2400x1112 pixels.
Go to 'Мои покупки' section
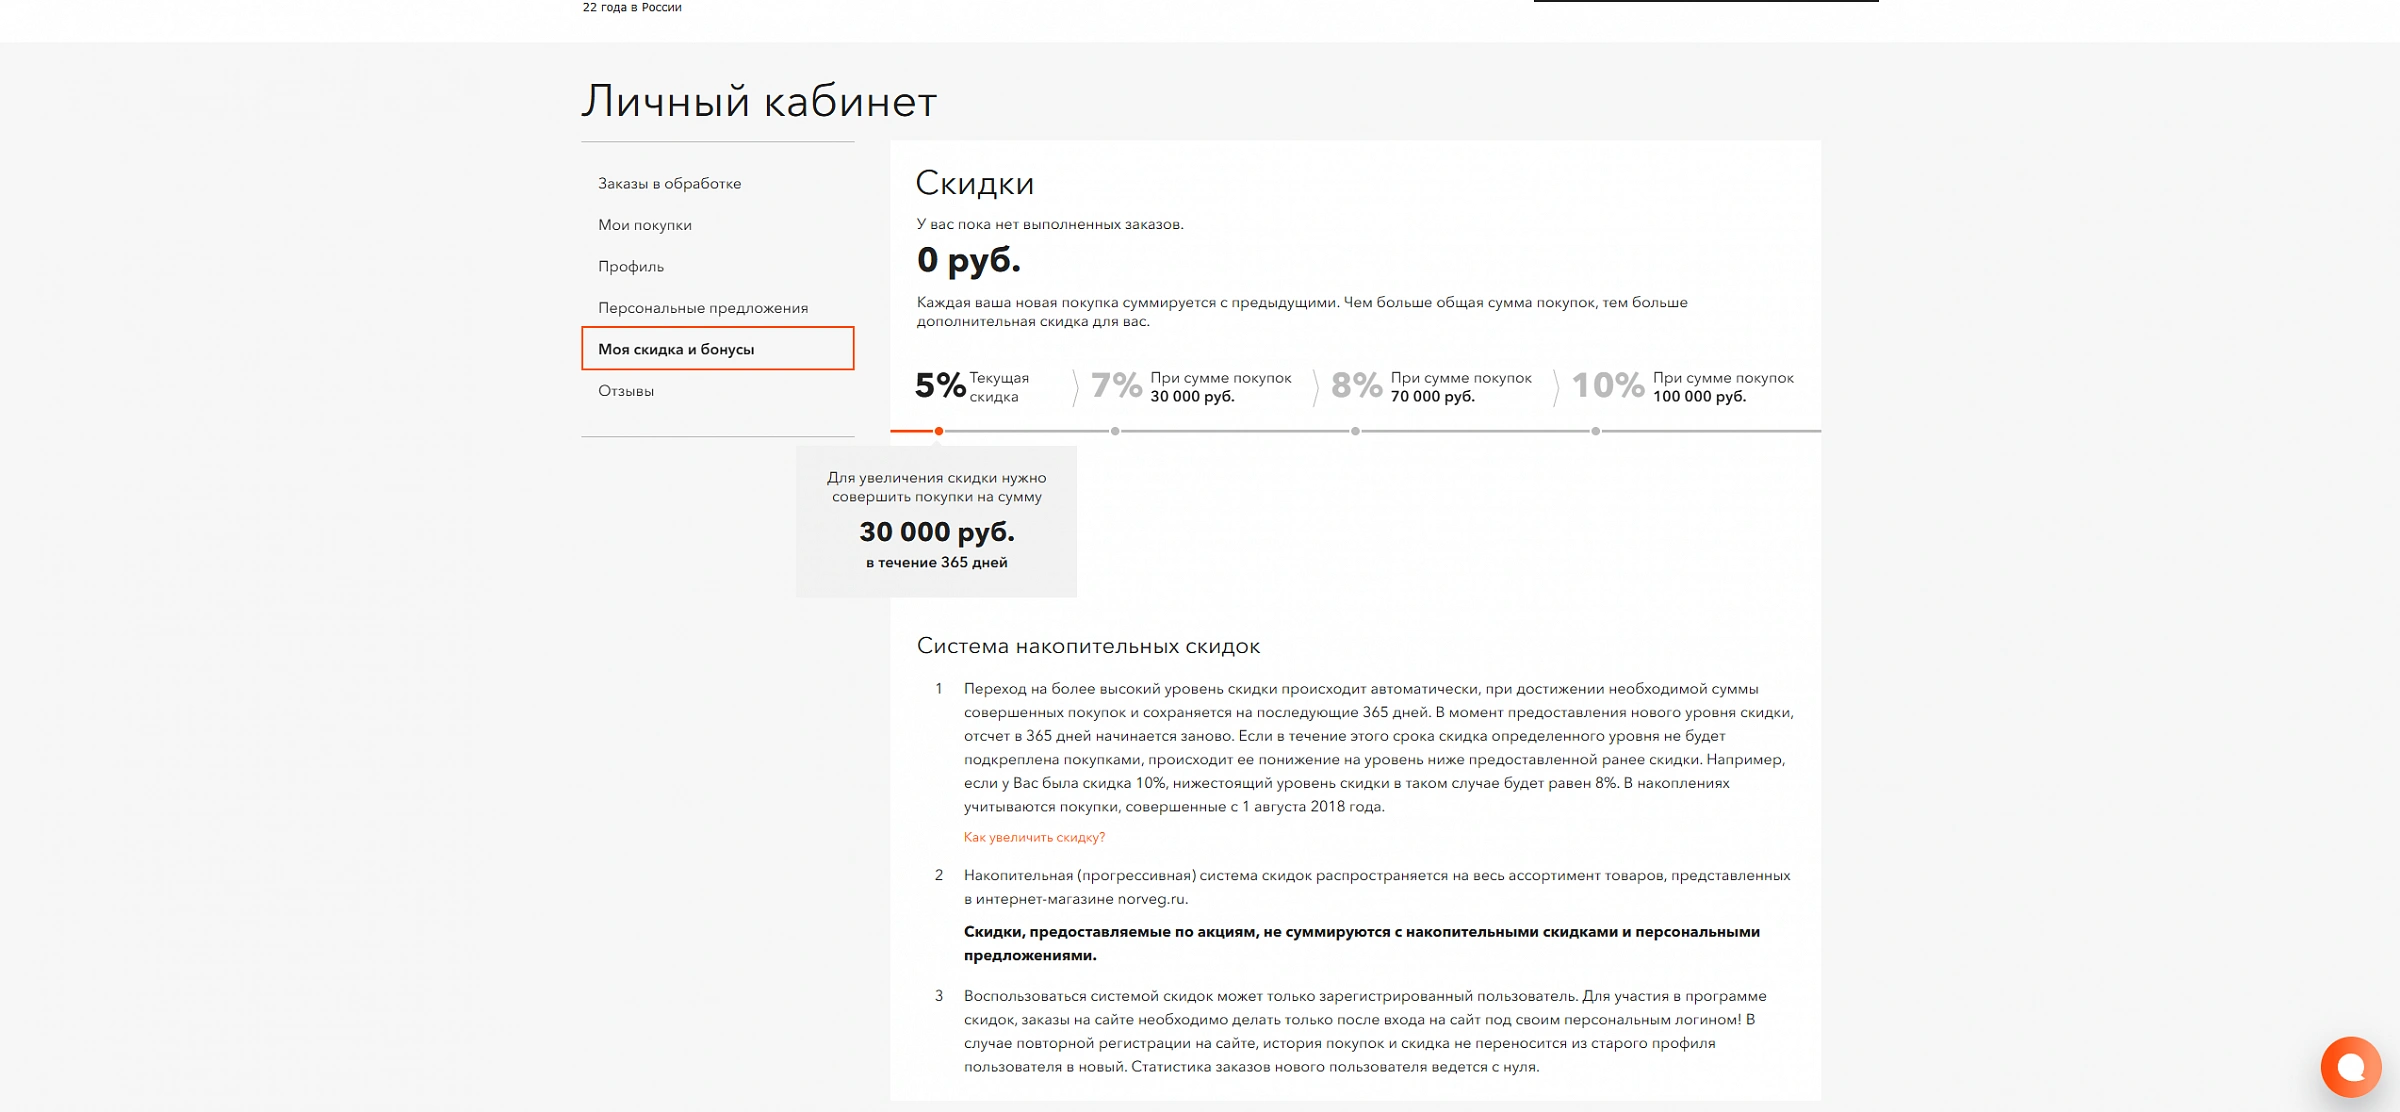644,225
